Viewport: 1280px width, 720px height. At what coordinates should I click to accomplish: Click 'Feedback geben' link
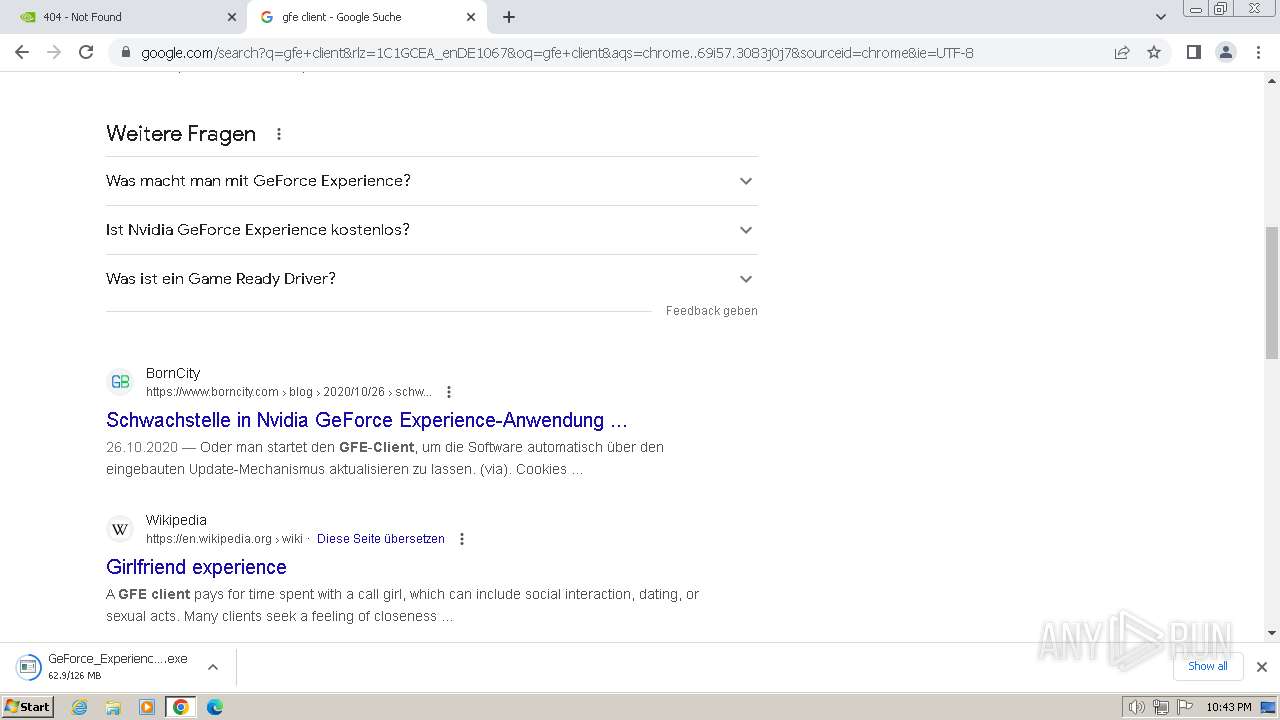(x=712, y=311)
